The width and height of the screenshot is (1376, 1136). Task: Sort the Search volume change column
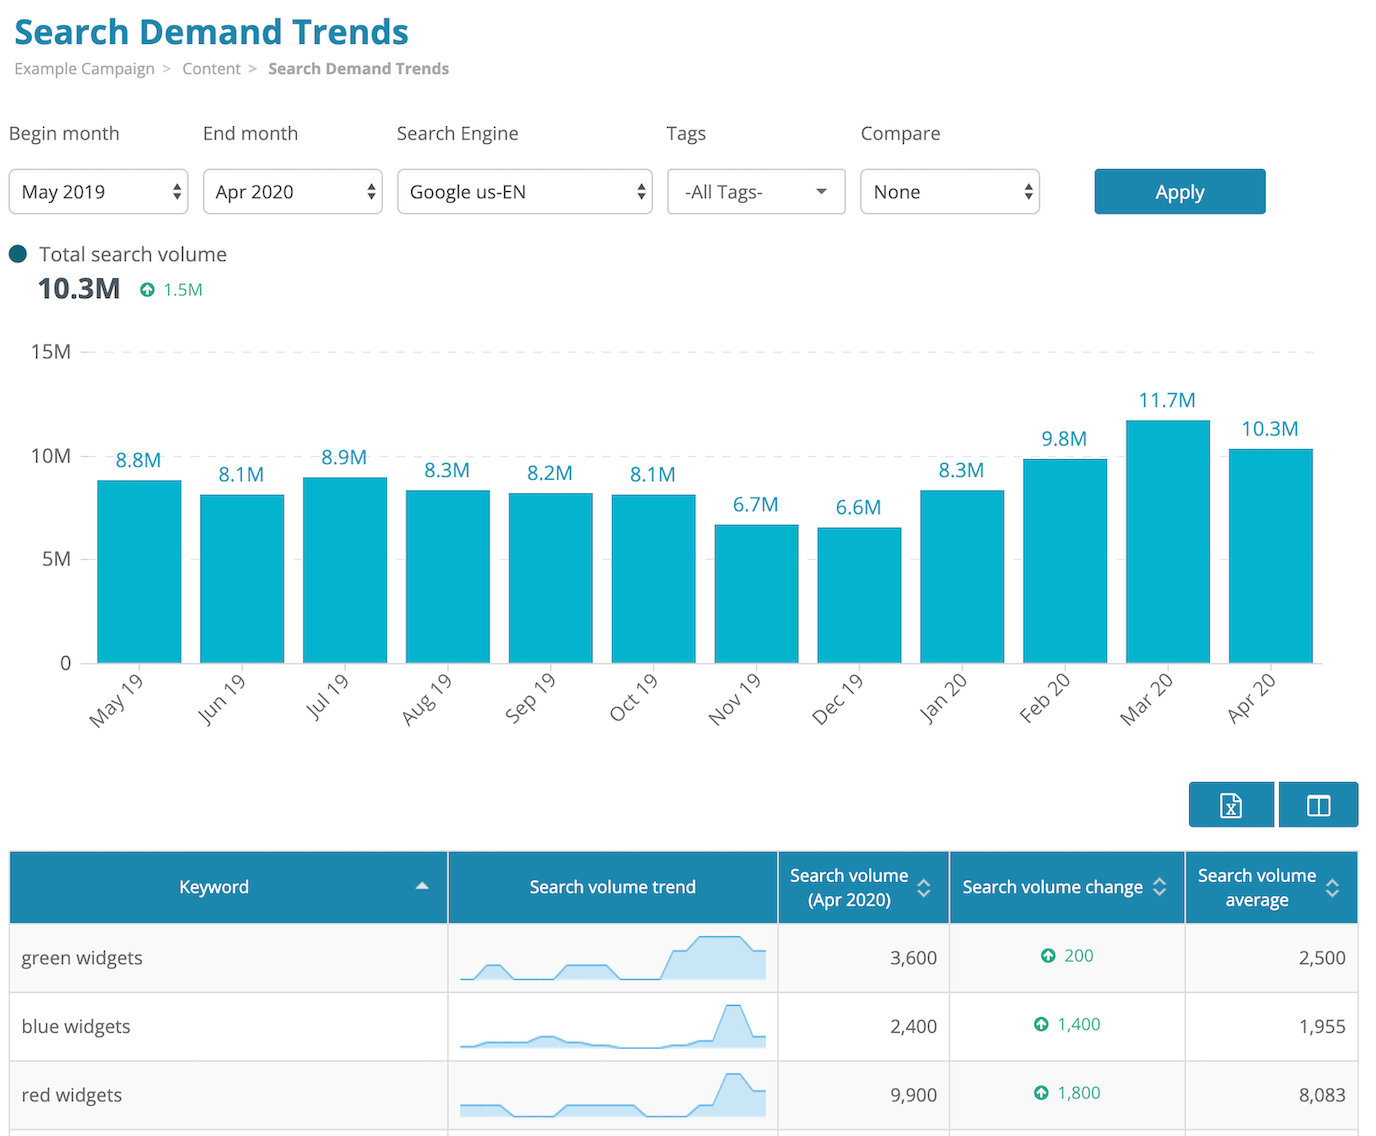(x=1160, y=887)
